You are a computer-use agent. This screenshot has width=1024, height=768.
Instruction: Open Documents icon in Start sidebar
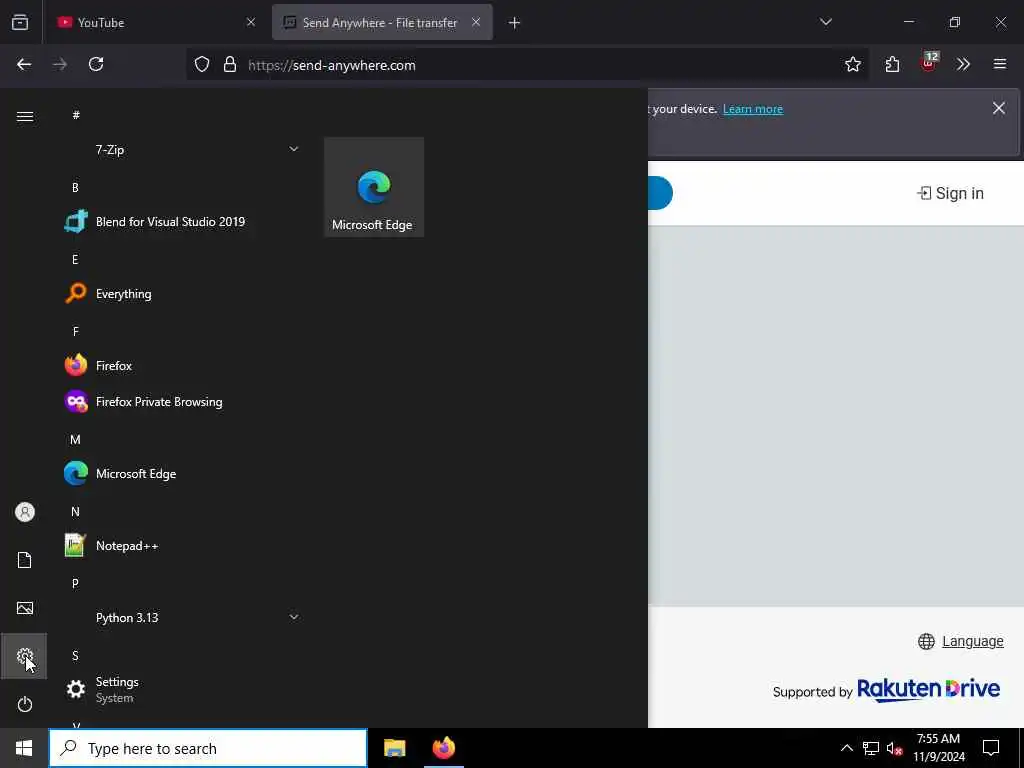pos(24,560)
